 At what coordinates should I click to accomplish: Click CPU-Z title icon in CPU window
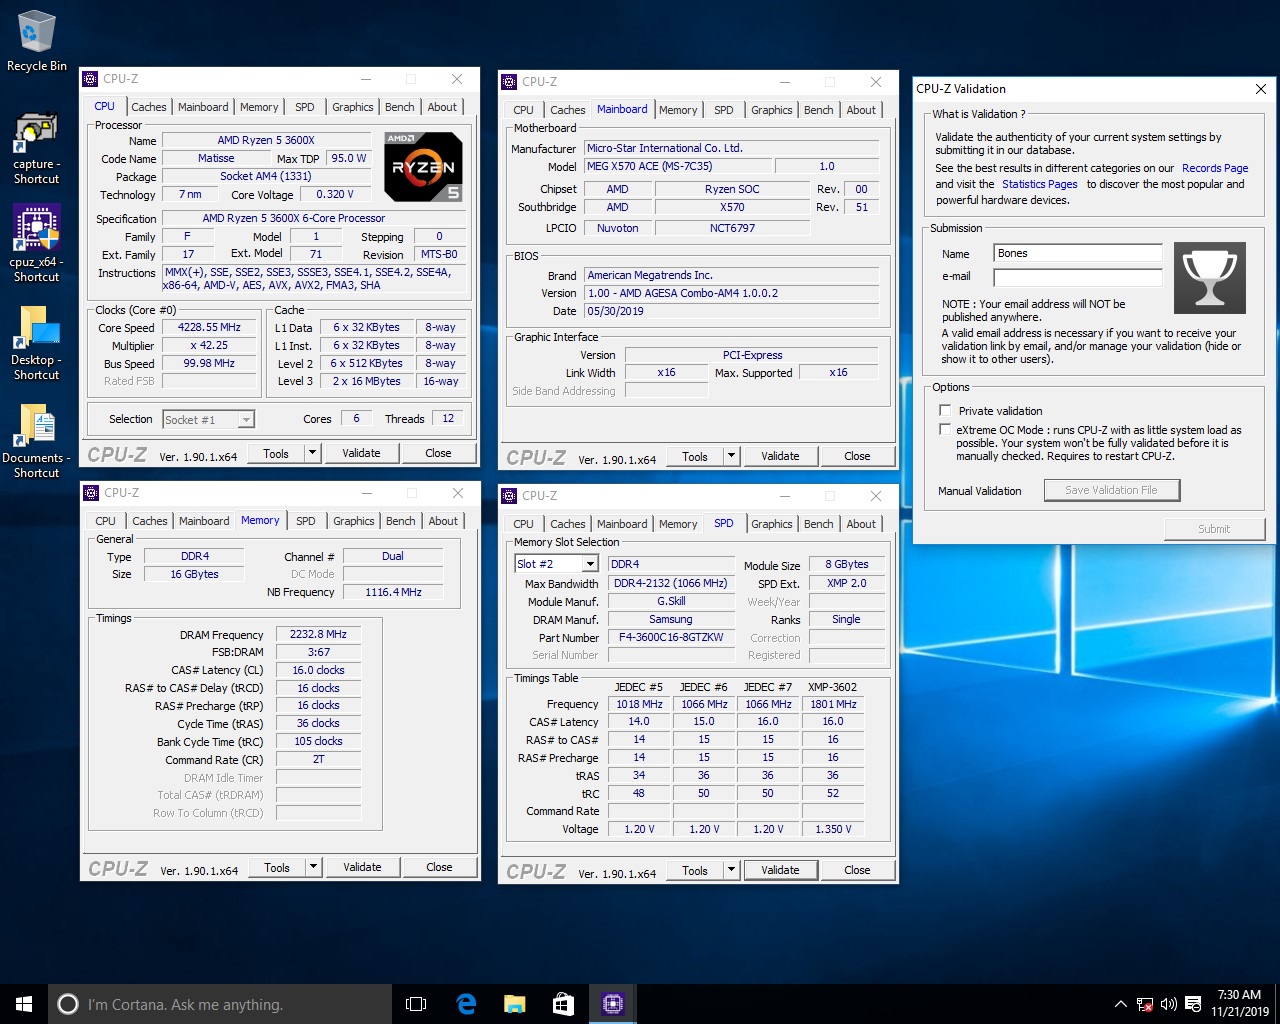pos(91,79)
